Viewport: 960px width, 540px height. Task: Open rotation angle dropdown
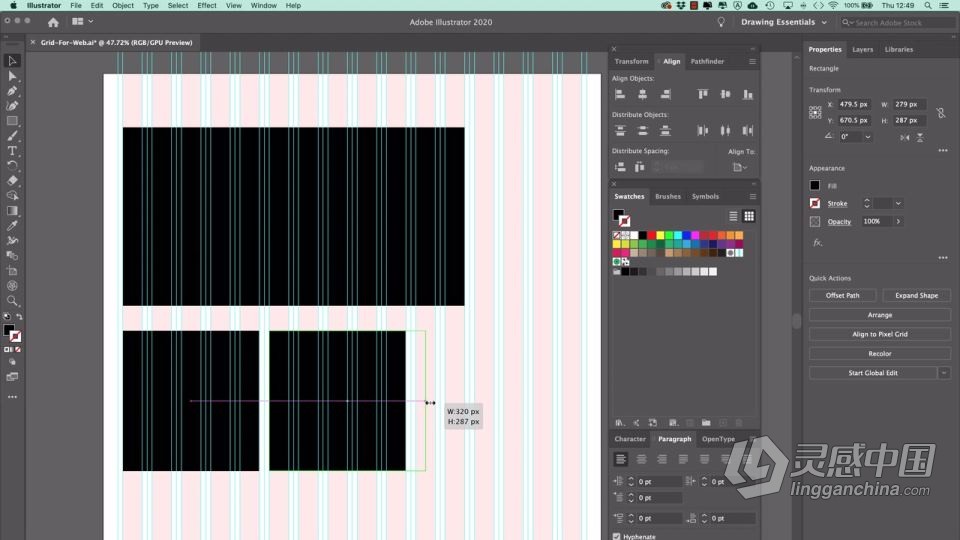click(x=868, y=137)
